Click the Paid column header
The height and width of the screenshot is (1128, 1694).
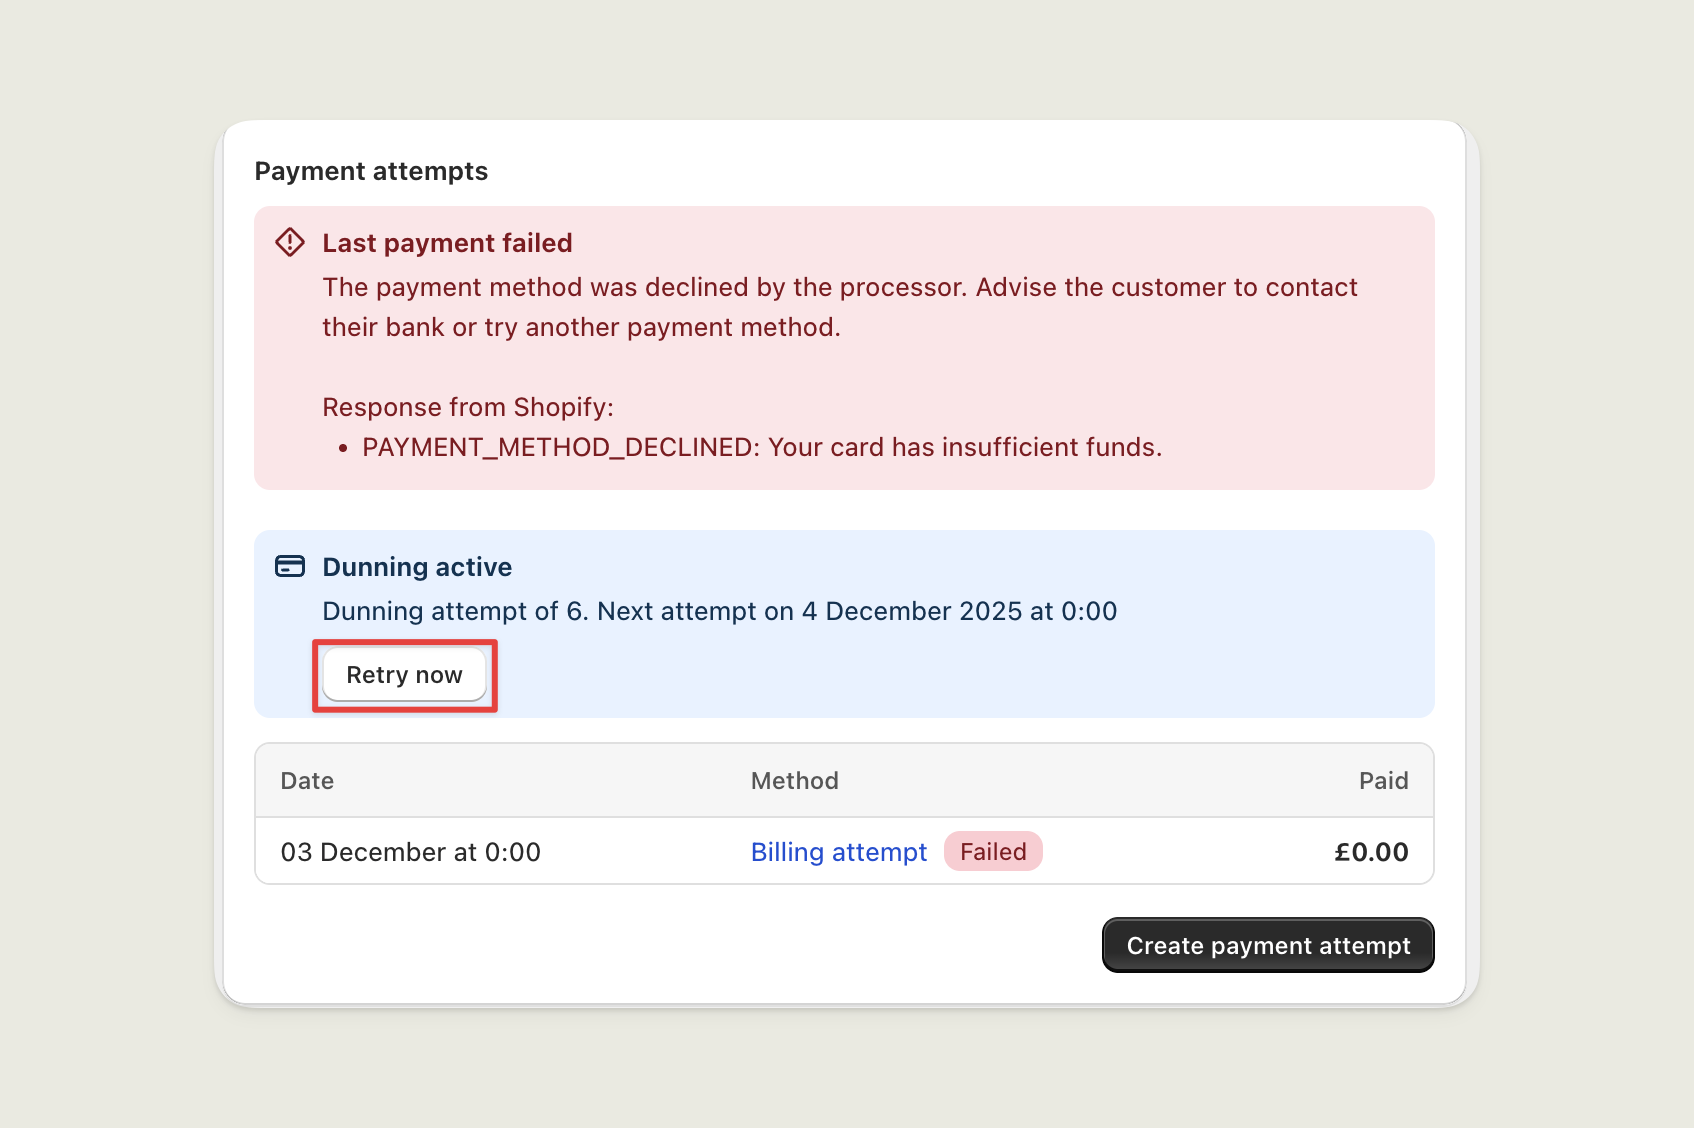pyautogui.click(x=1383, y=781)
